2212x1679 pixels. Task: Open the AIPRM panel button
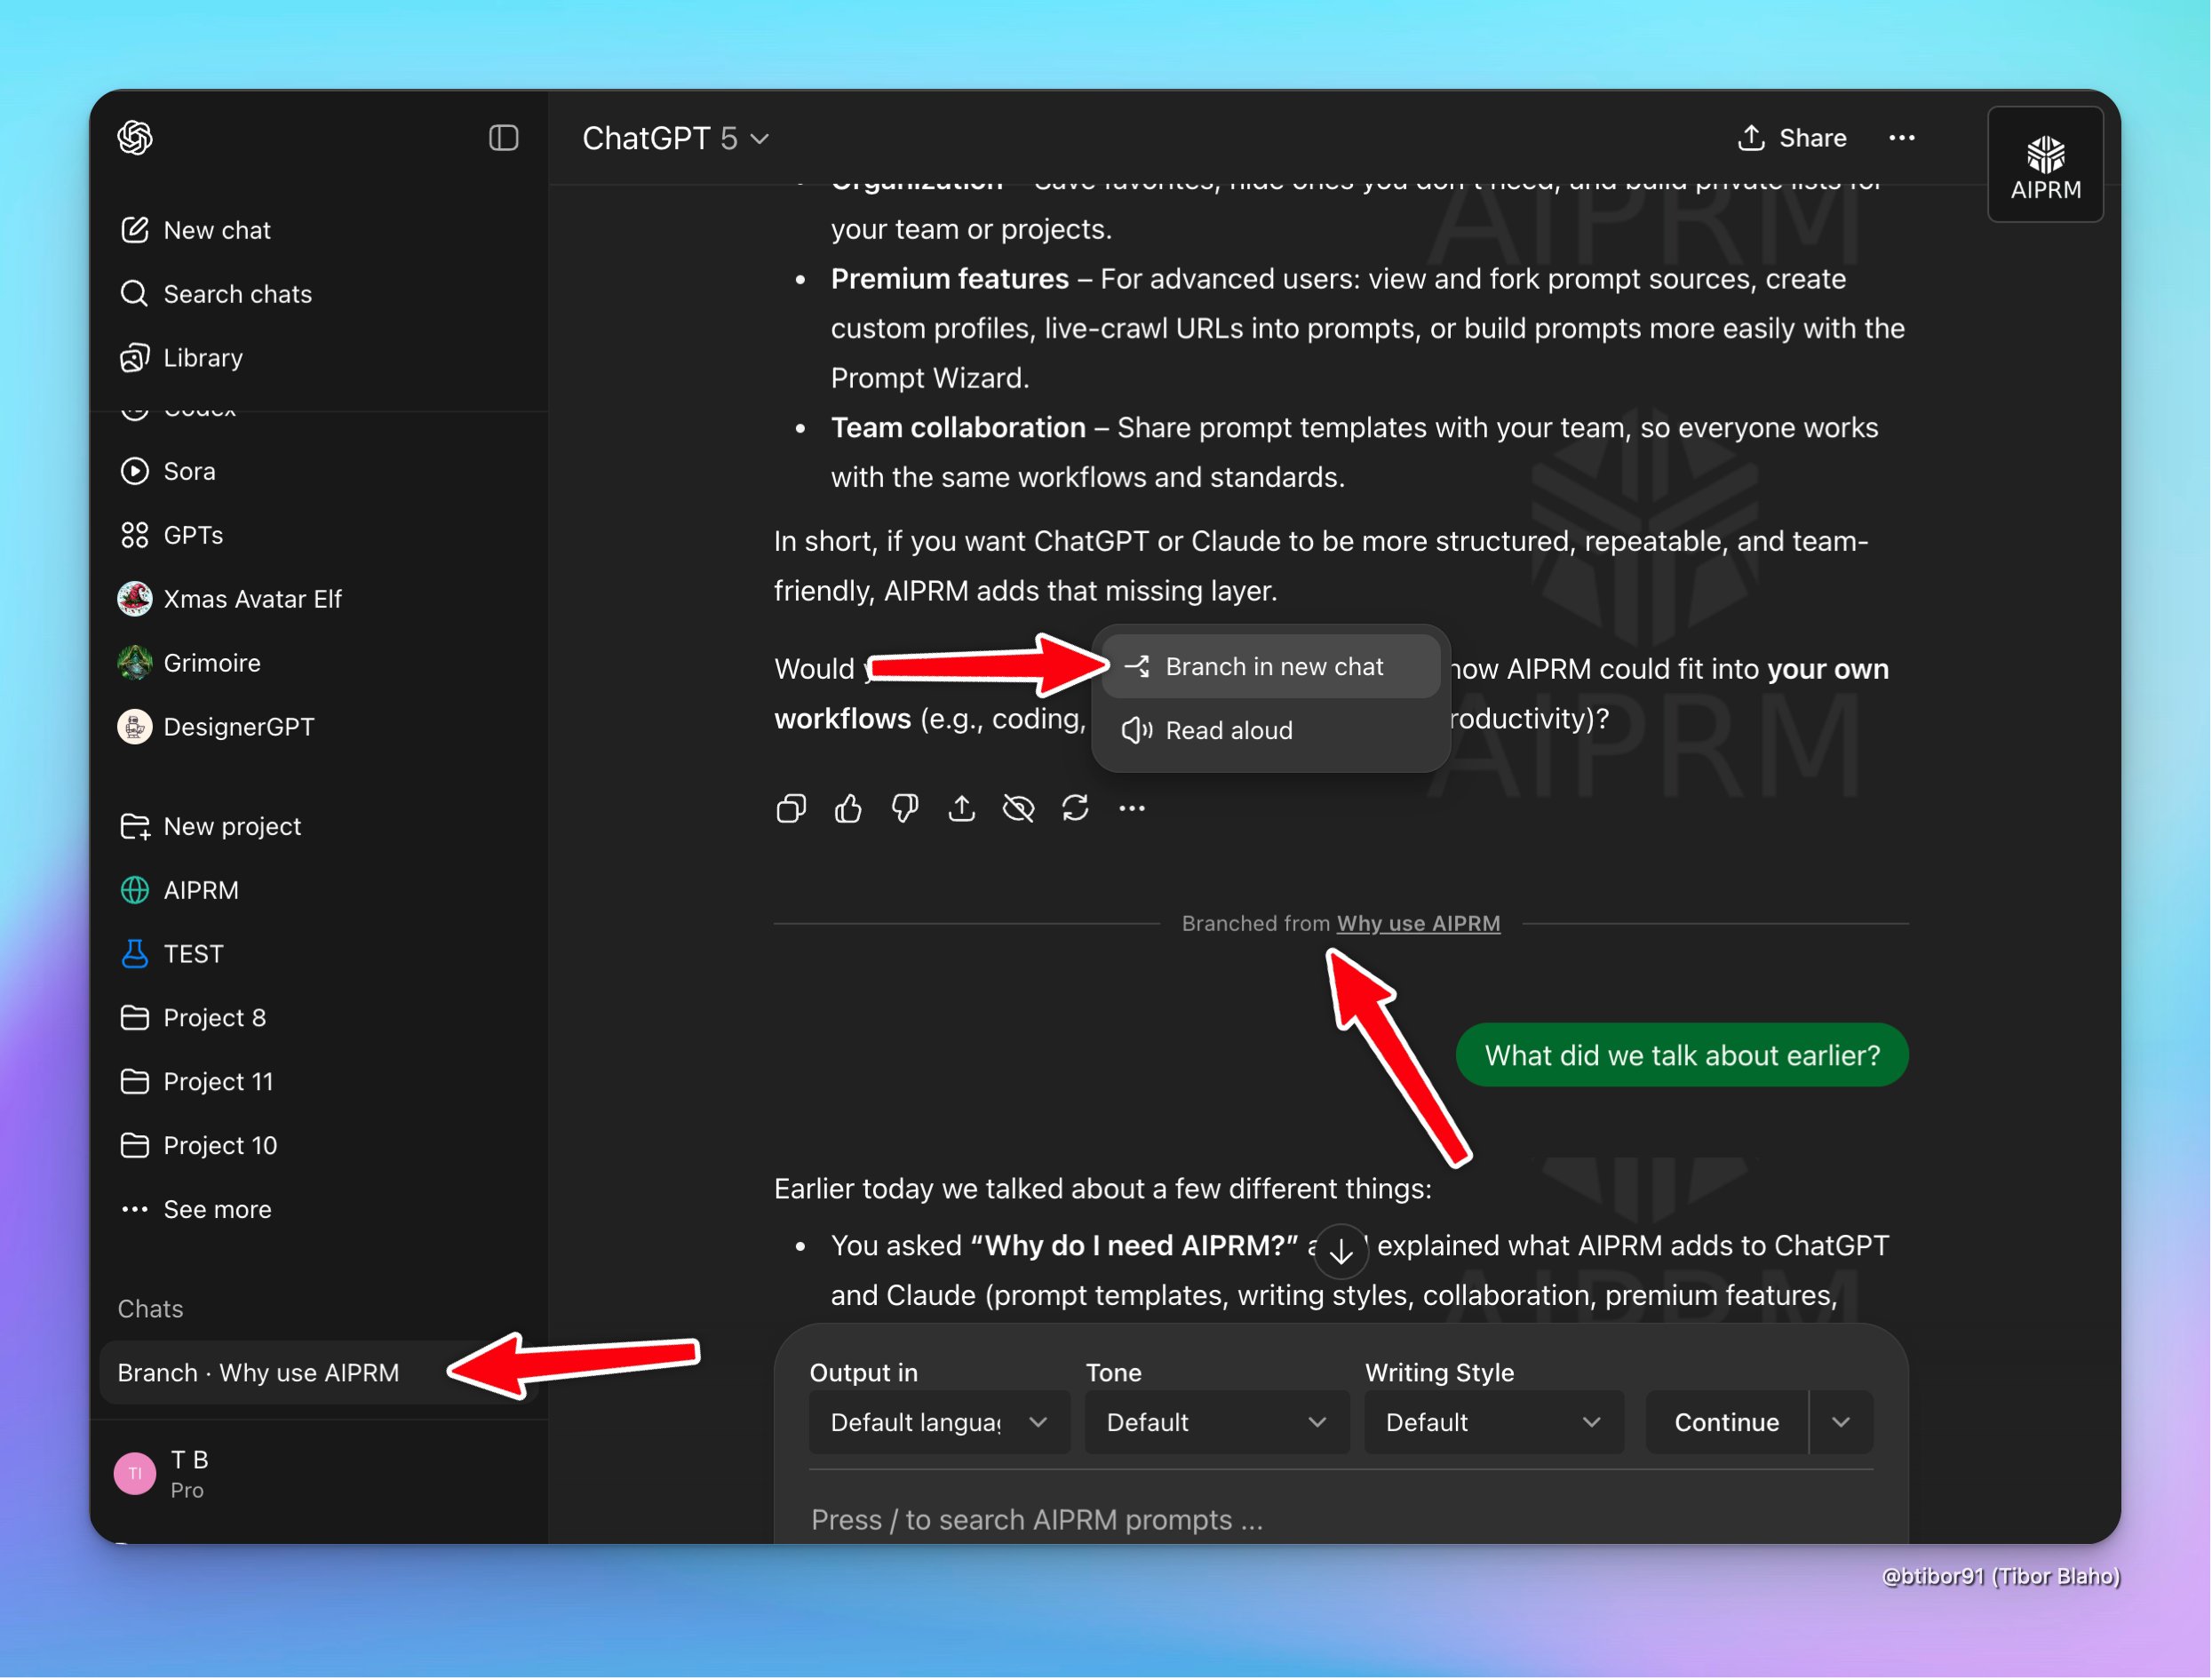[2046, 165]
